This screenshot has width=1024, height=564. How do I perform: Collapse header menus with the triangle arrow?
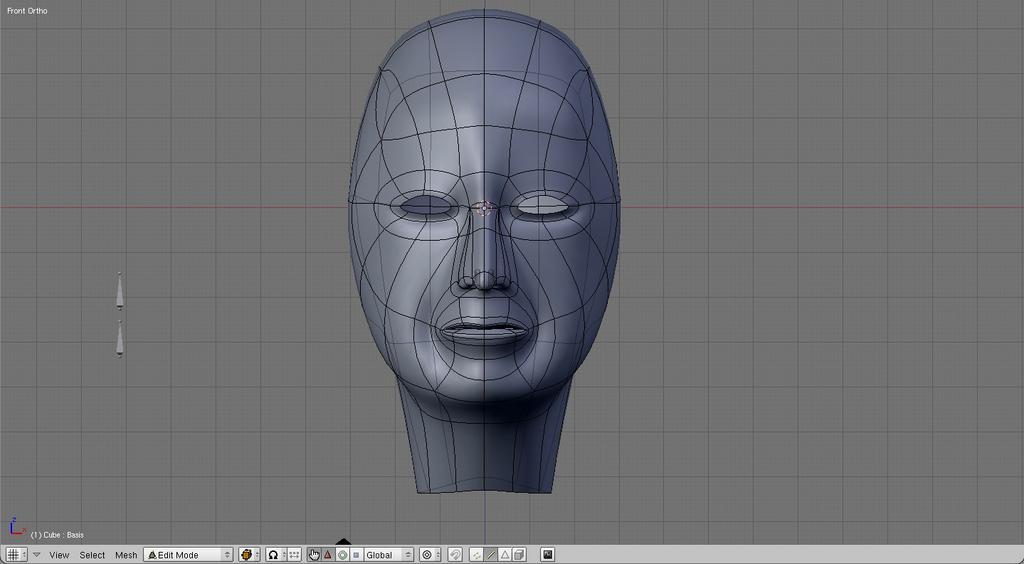[x=37, y=554]
